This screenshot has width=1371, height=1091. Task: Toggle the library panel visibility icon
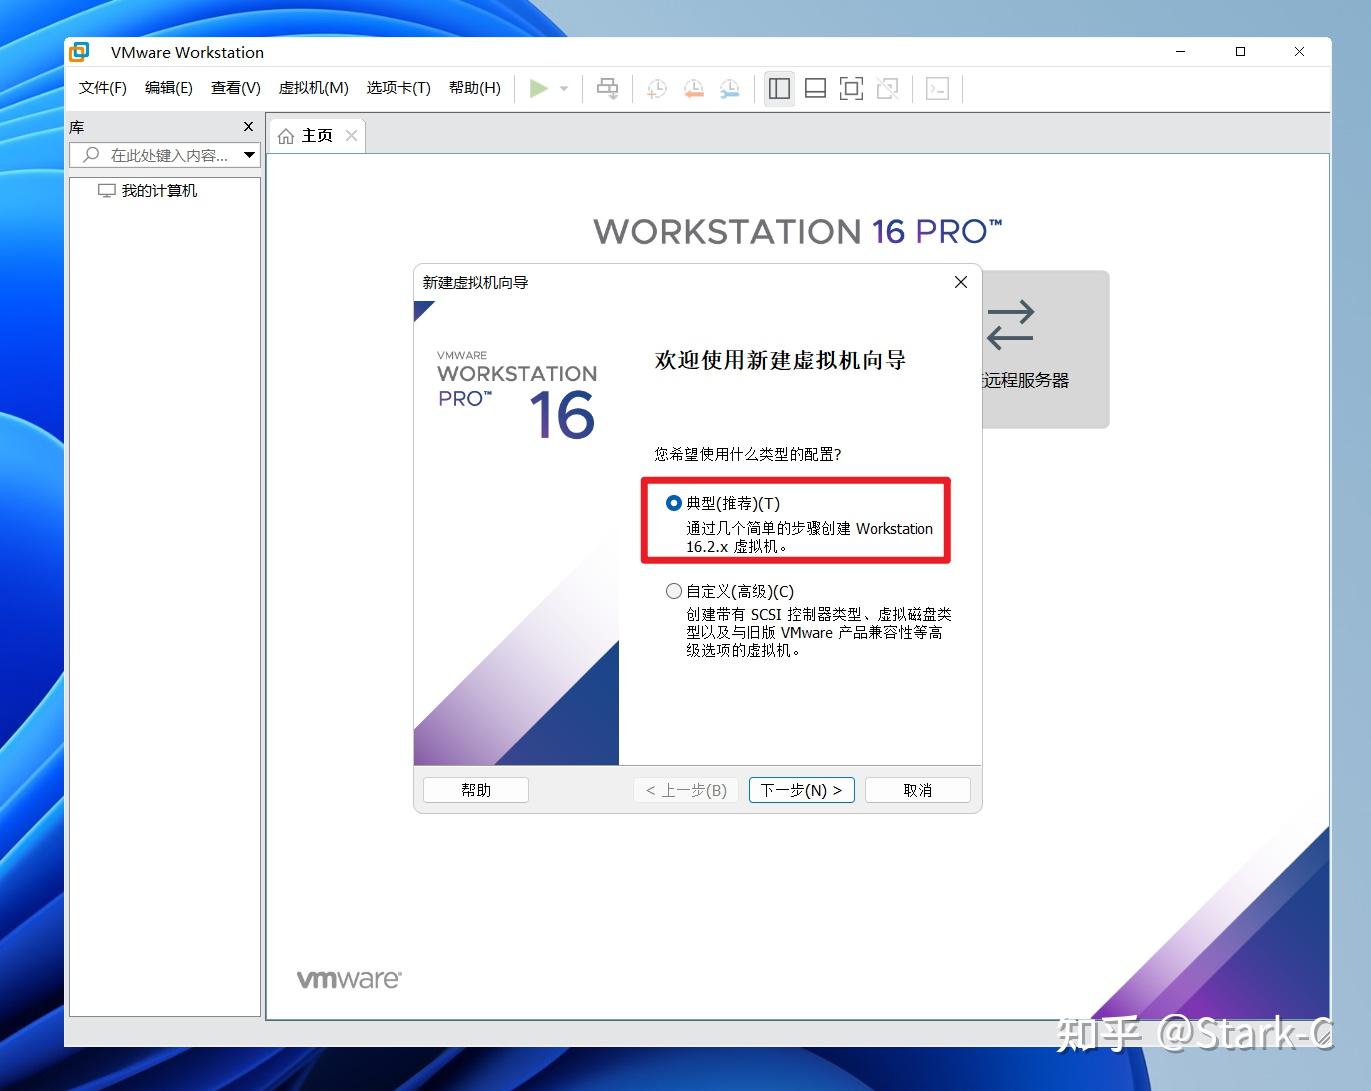tap(779, 88)
